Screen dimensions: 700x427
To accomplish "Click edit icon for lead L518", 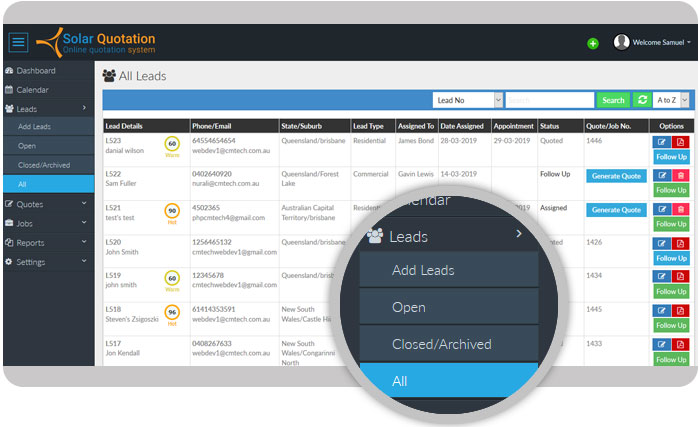I will coord(662,310).
